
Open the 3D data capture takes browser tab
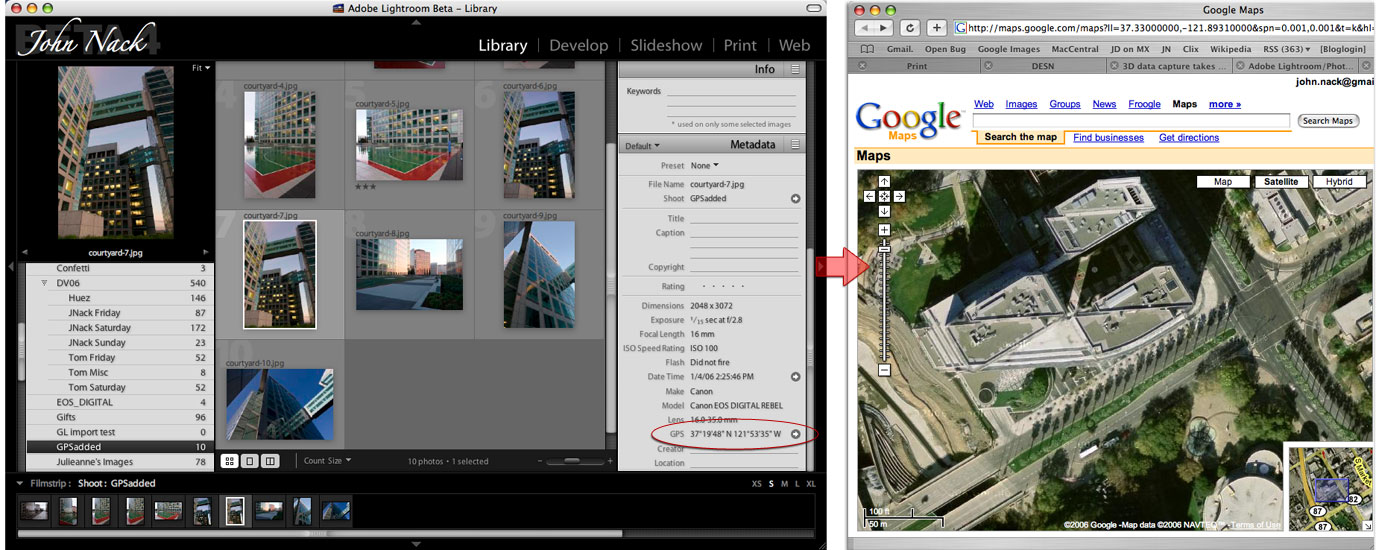tap(1167, 66)
